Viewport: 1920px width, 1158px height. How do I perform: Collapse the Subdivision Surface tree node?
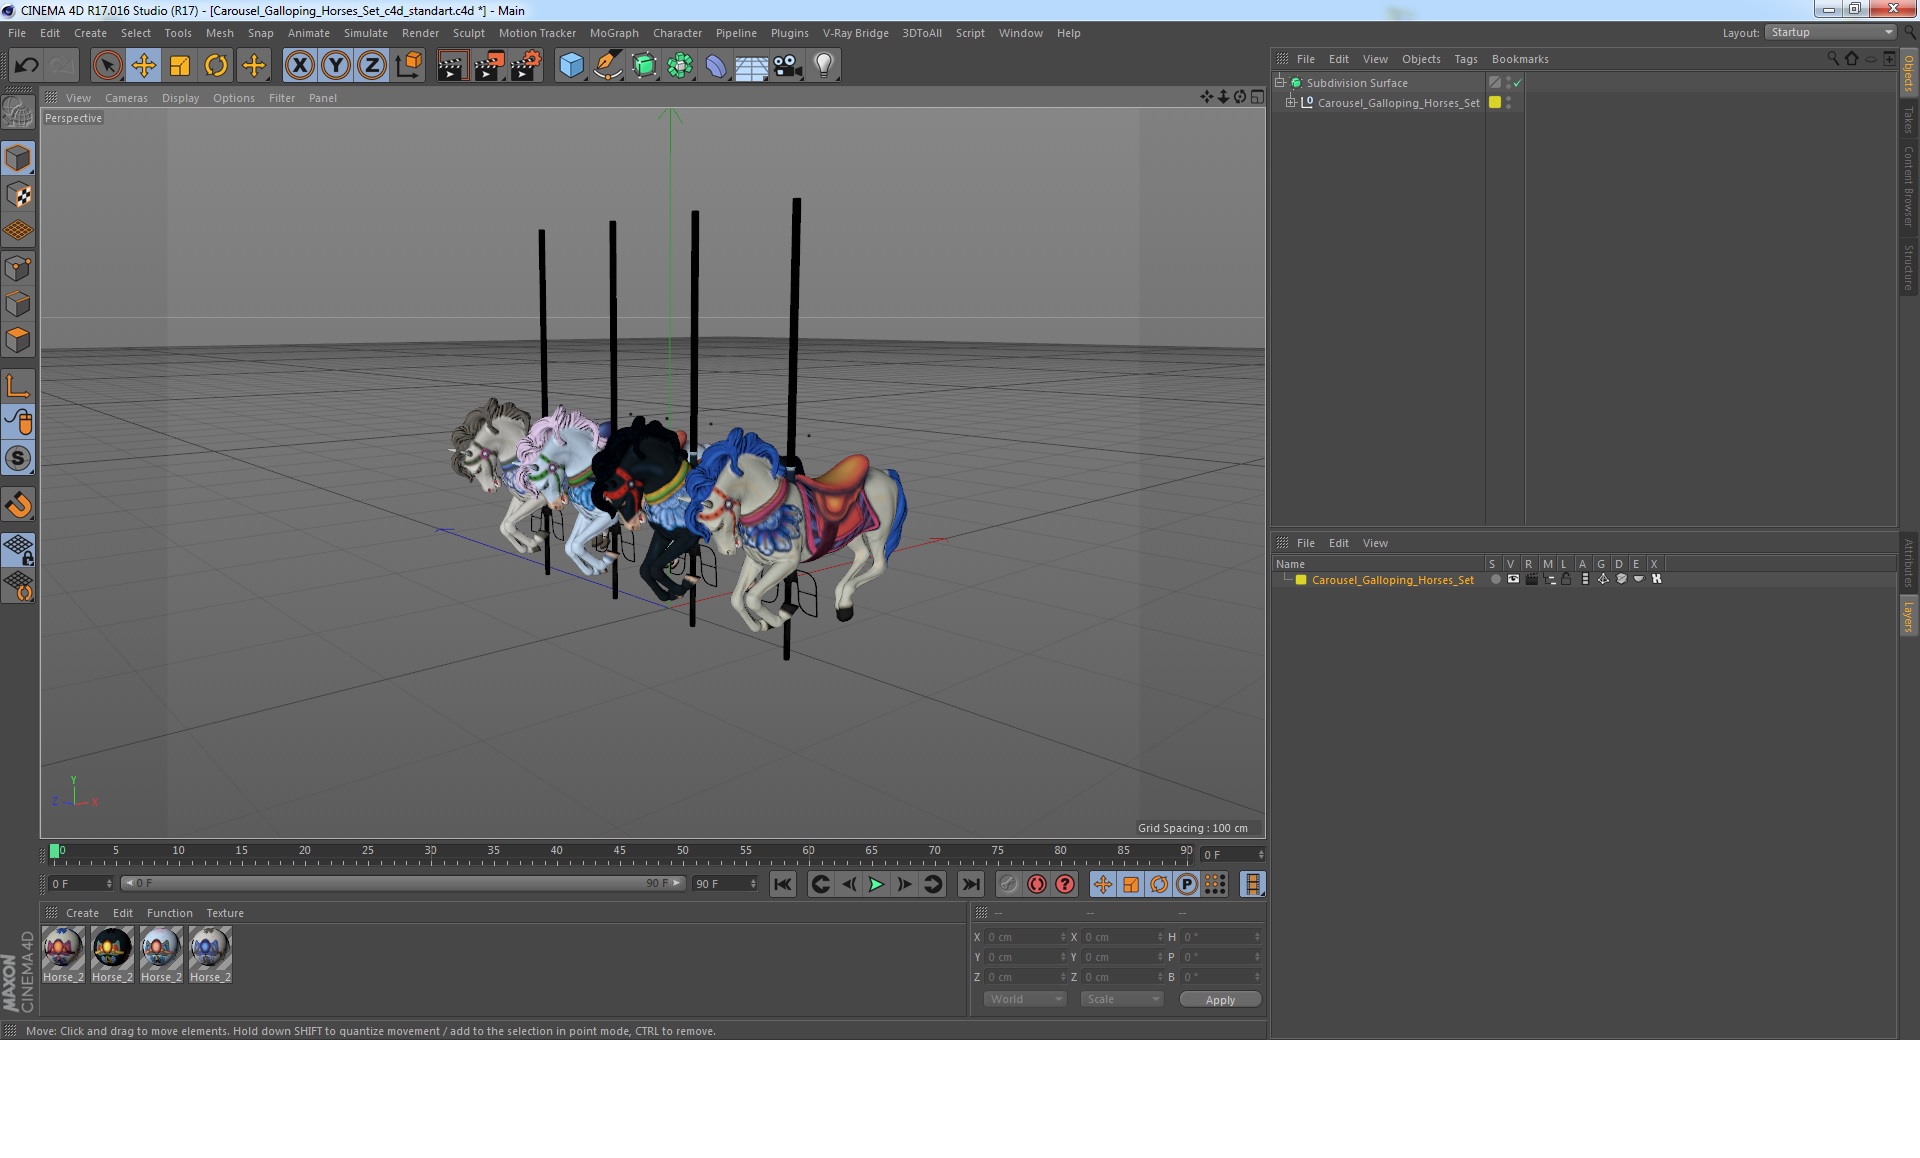pos(1280,82)
